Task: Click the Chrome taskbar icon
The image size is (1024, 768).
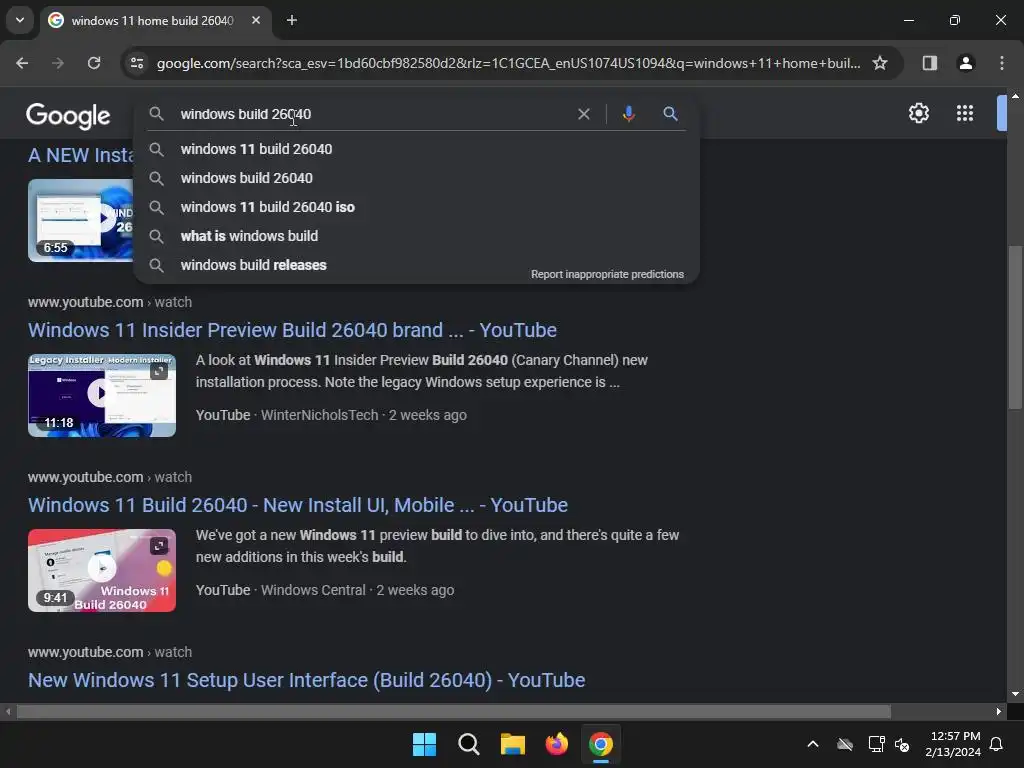Action: click(x=601, y=744)
